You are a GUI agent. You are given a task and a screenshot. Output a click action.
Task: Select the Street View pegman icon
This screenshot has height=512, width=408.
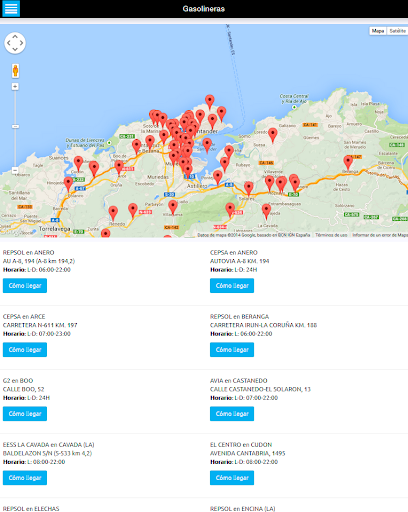[15, 71]
